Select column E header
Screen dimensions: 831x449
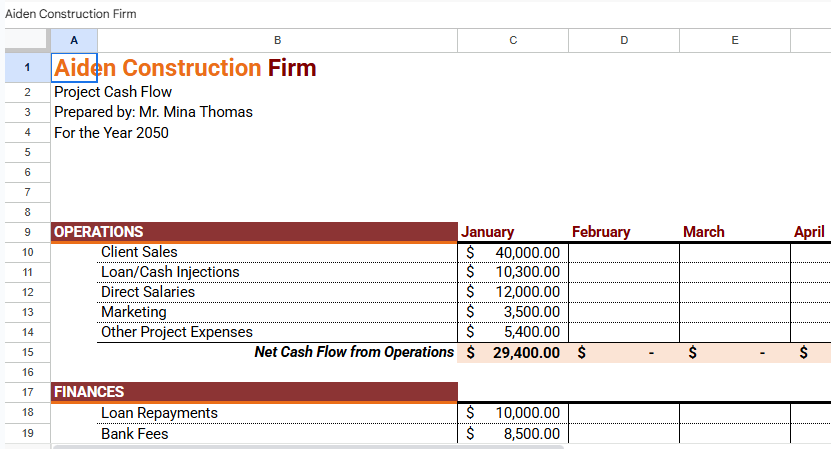735,40
